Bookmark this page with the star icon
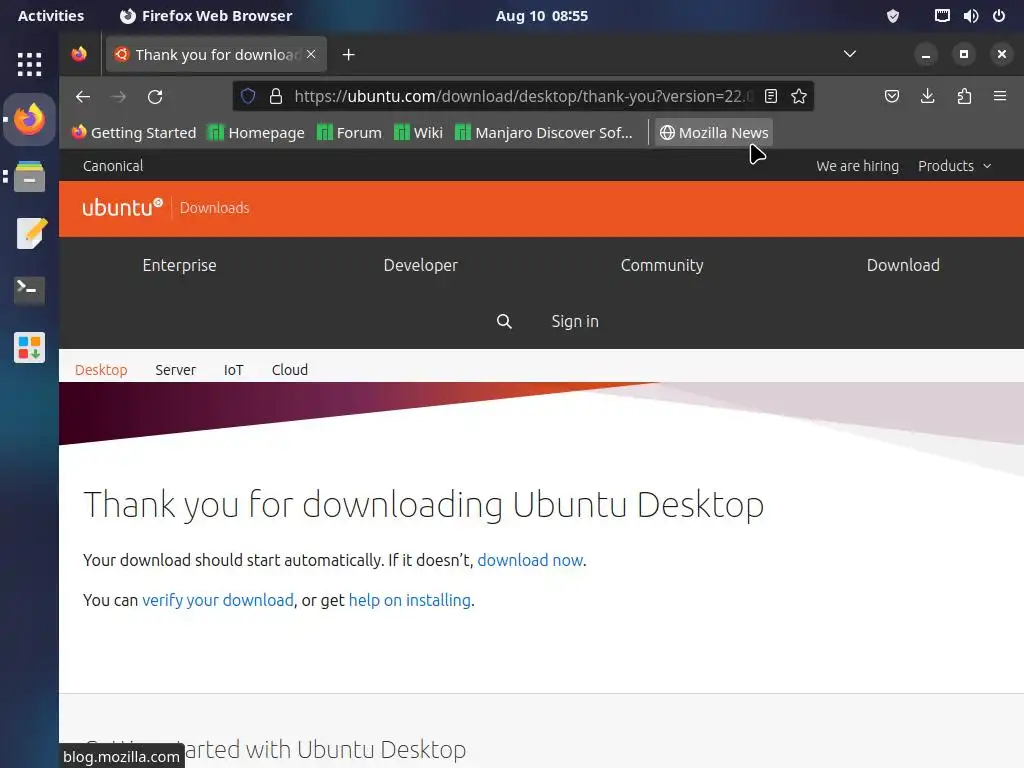 [x=799, y=97]
